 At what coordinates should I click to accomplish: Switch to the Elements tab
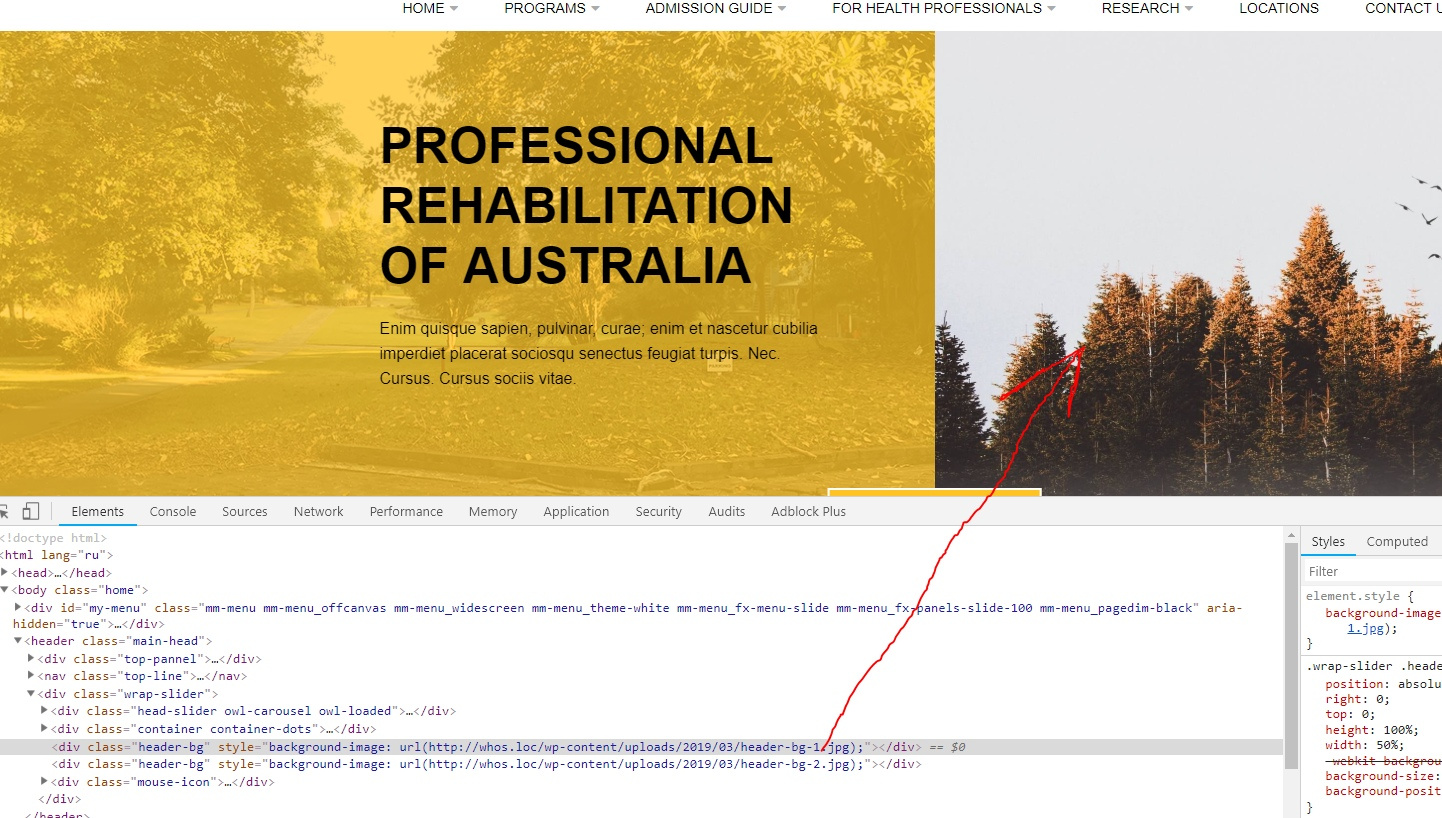coord(97,511)
